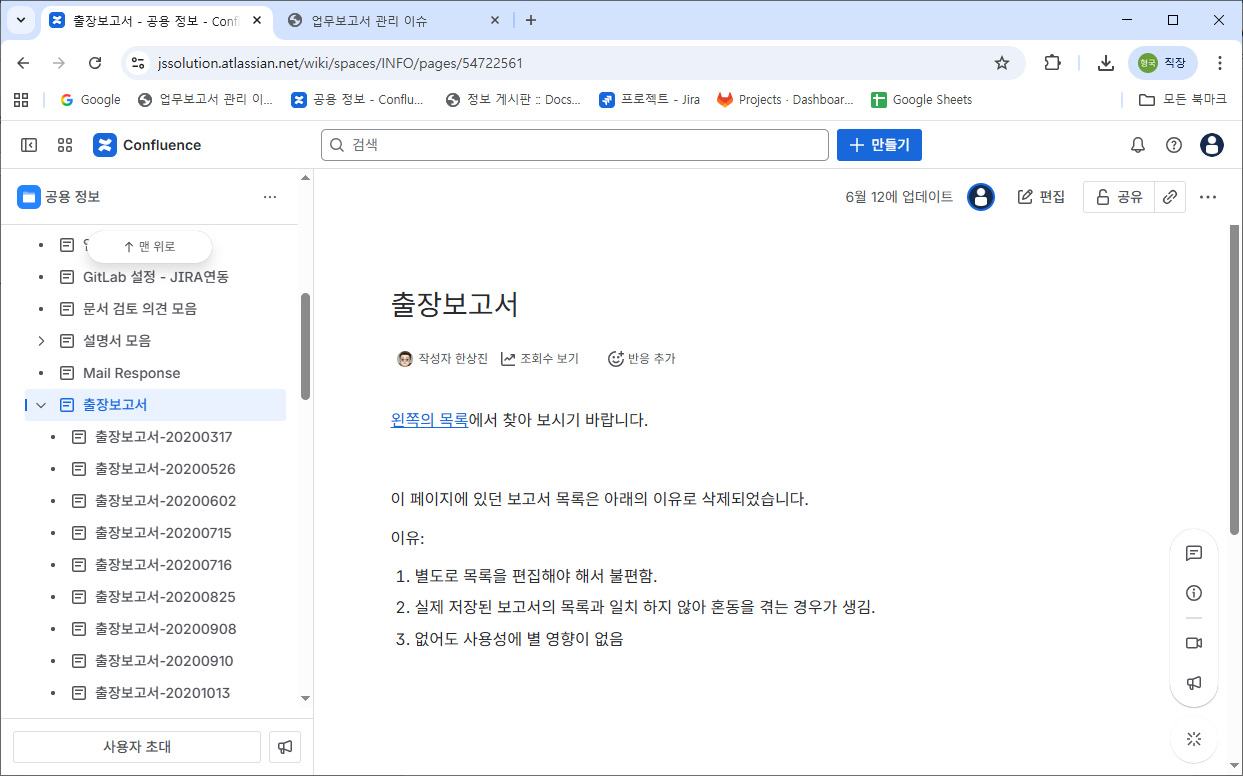Open 공용 정보 space options menu

point(270,197)
